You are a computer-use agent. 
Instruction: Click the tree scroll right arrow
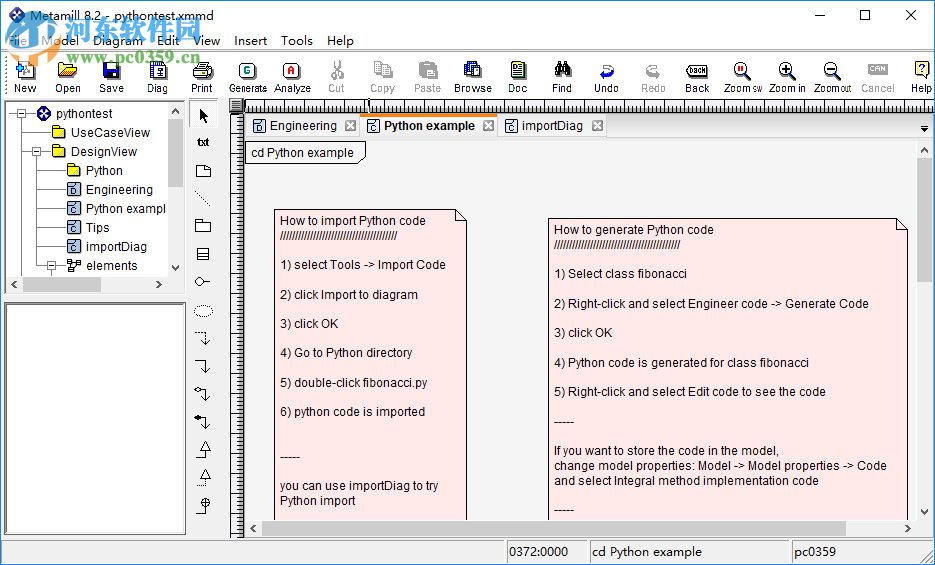159,285
